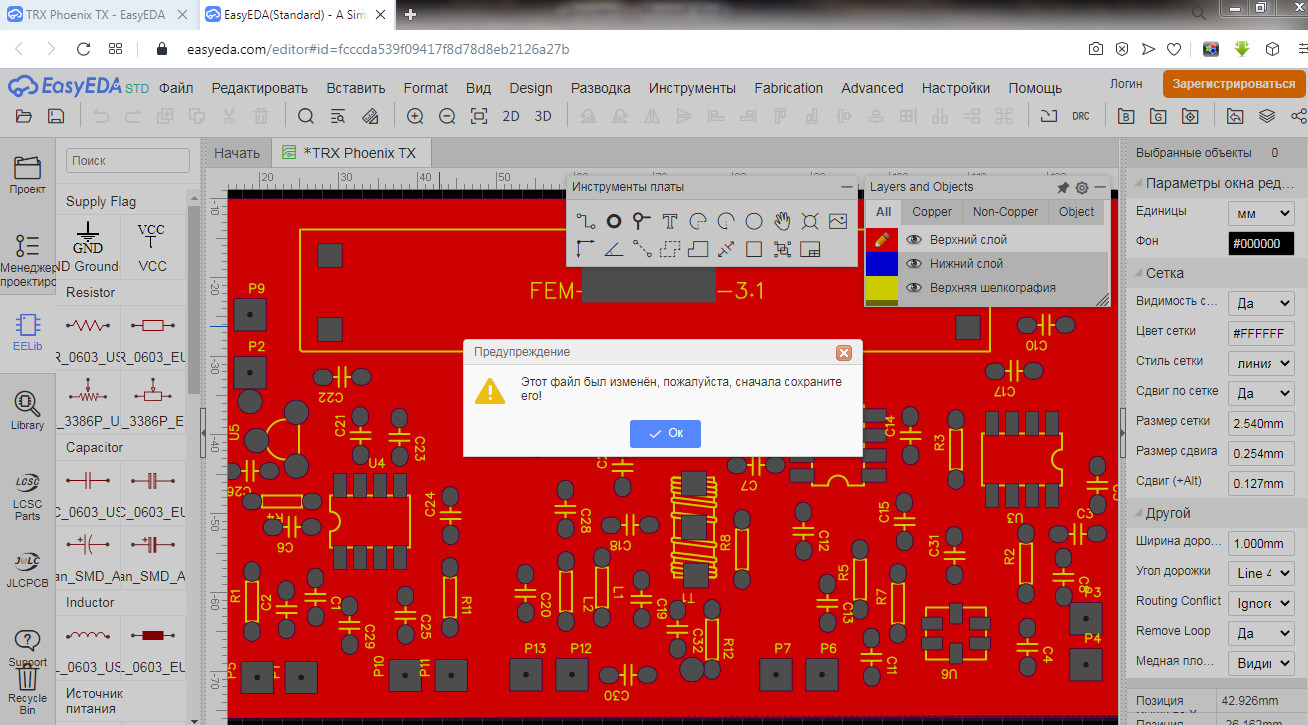Image resolution: width=1308 pixels, height=725 pixels.
Task: Select the Track routing tool
Action: click(x=586, y=221)
